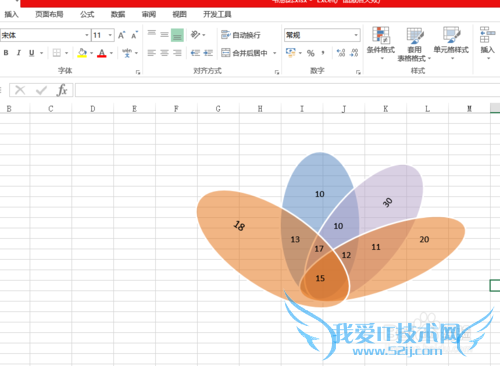The width and height of the screenshot is (500, 366).
Task: Select column K header
Action: (x=386, y=109)
